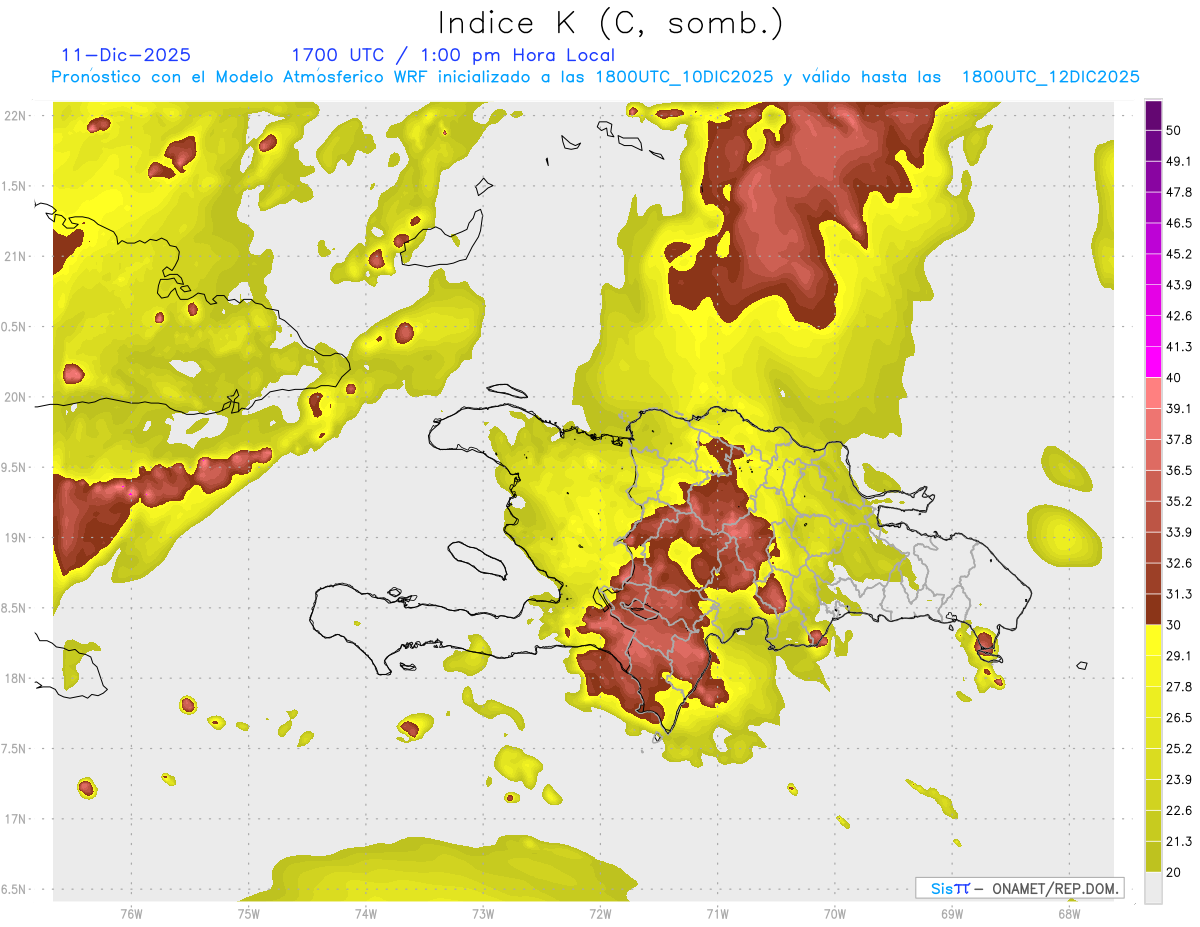Click the "SisTT - ONAMET/REP.DOM." credit box
The image size is (1200, 927).
[x=1019, y=888]
